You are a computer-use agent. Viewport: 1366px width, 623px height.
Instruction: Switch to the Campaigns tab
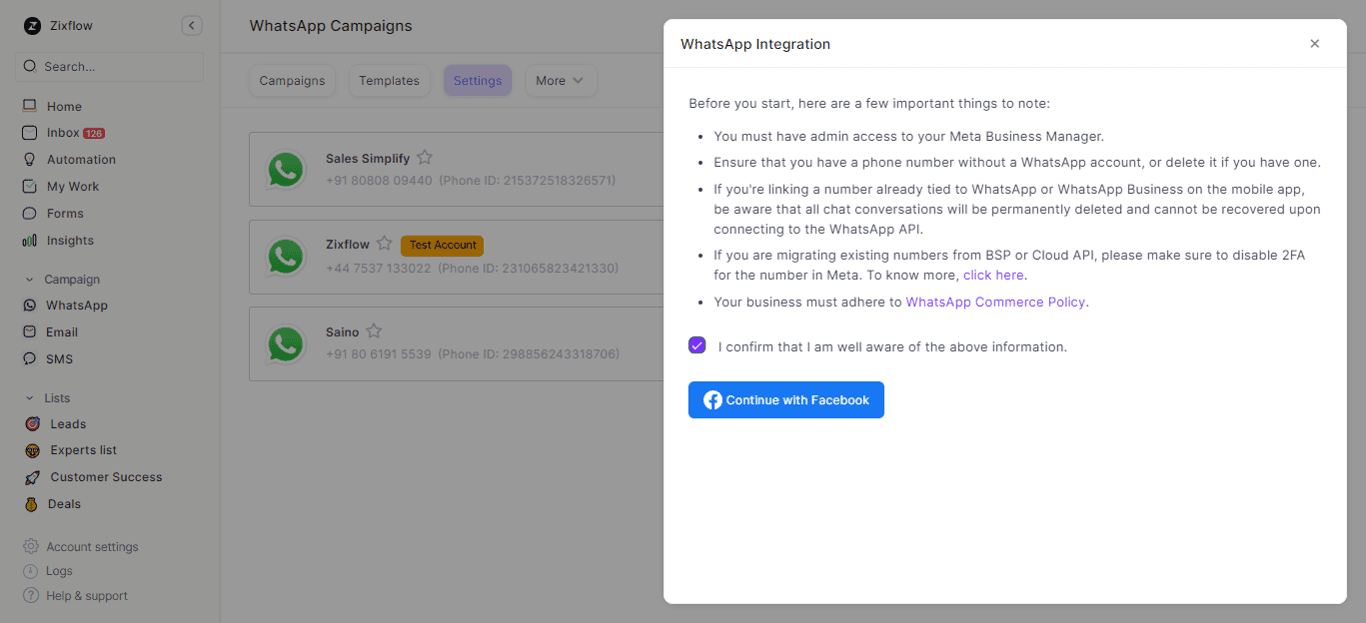click(x=292, y=81)
